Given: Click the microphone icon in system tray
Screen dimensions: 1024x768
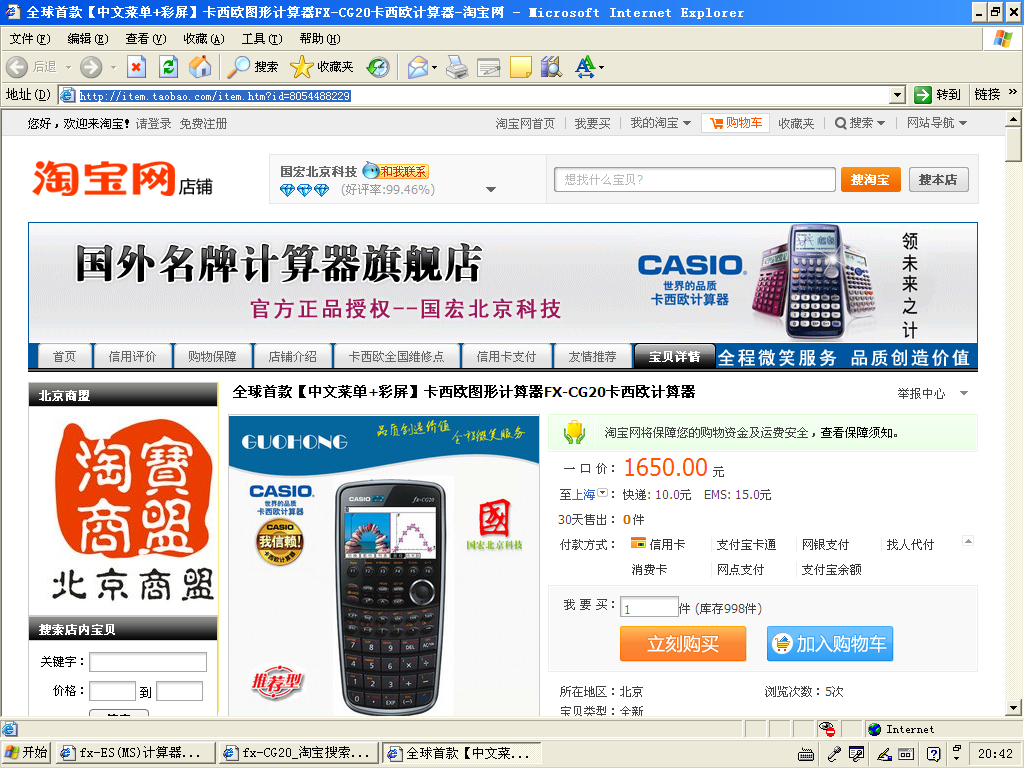Looking at the screenshot, I should (834, 754).
